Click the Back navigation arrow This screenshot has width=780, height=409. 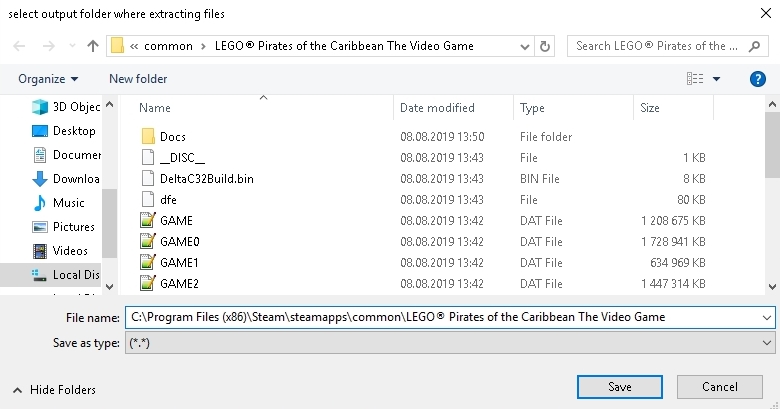pos(20,46)
